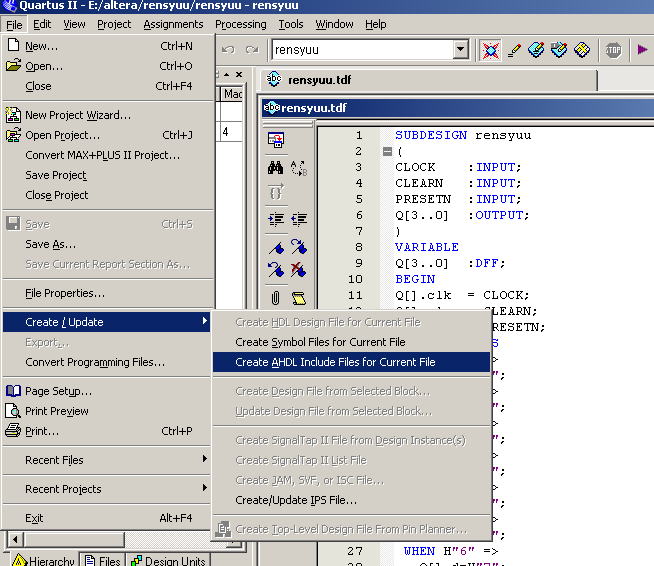Click the Jump to previous bookmark icon
This screenshot has width=654, height=566.
click(x=276, y=269)
